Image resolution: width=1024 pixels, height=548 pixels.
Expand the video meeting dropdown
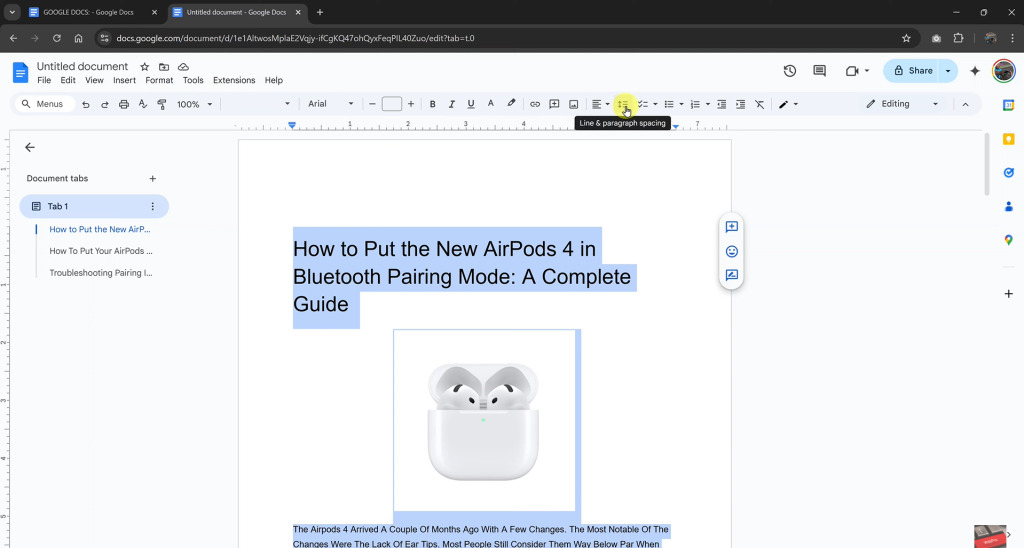coord(867,71)
